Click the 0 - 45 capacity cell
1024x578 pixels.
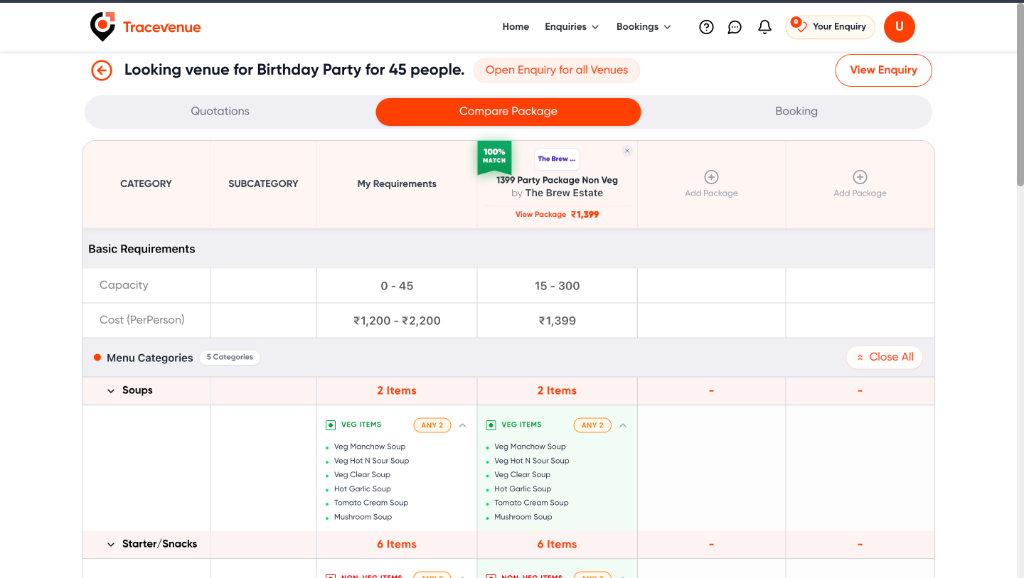click(396, 285)
